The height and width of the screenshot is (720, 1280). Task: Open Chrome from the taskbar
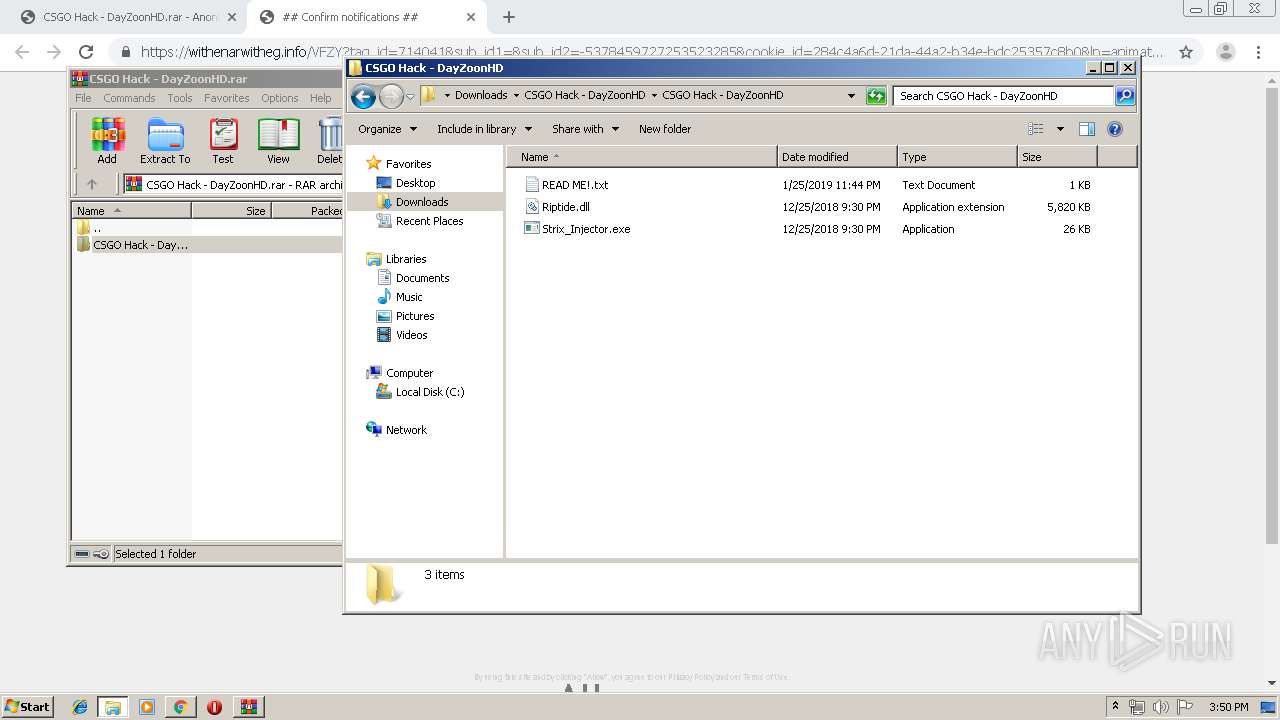pyautogui.click(x=180, y=707)
